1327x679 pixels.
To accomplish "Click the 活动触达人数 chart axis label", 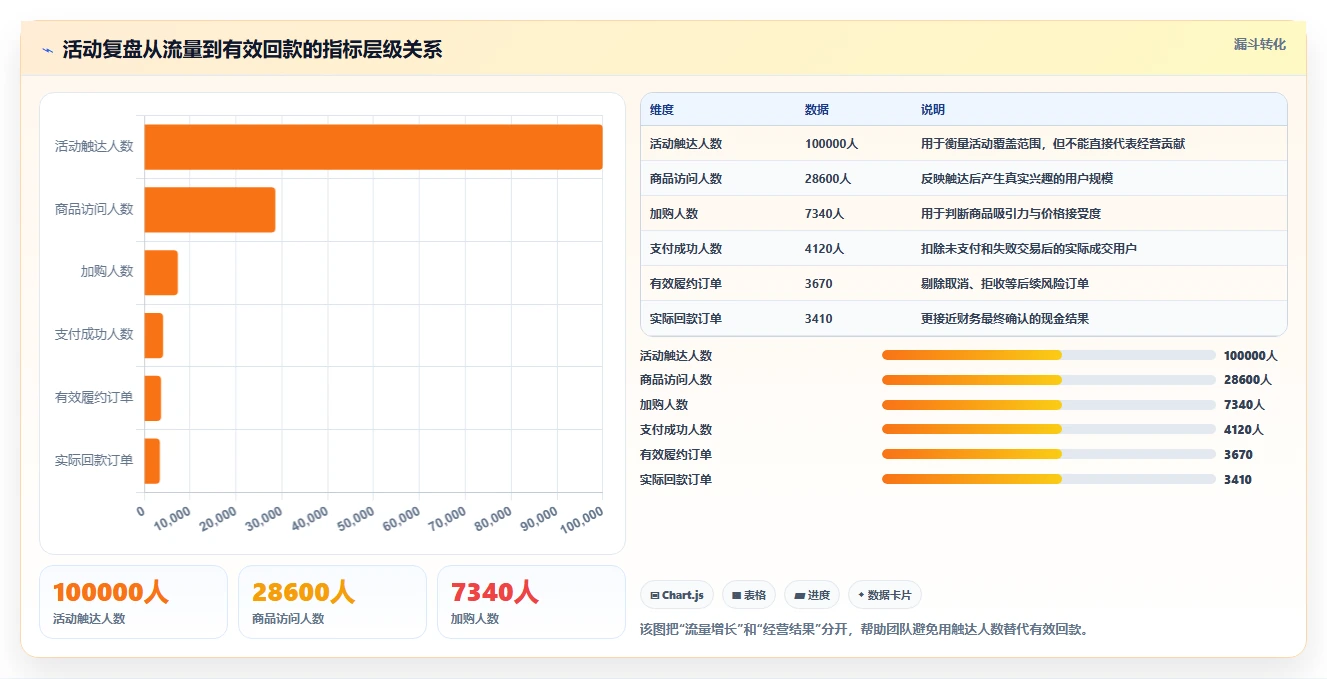I will (94, 147).
